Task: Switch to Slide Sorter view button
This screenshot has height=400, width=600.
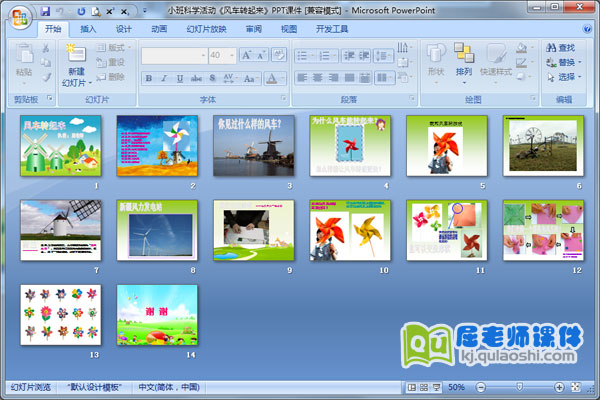Action: tap(424, 387)
